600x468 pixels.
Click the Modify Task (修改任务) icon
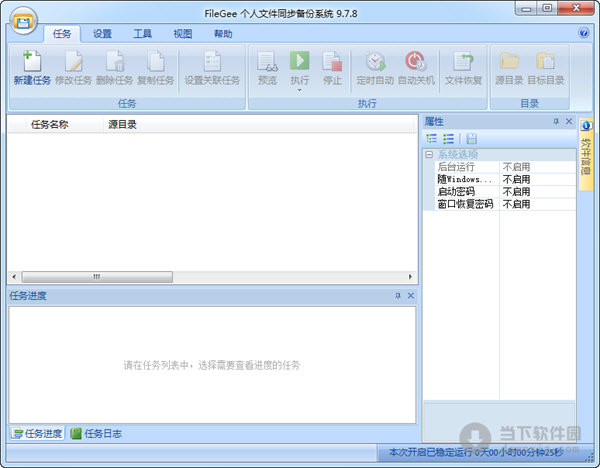pos(74,61)
